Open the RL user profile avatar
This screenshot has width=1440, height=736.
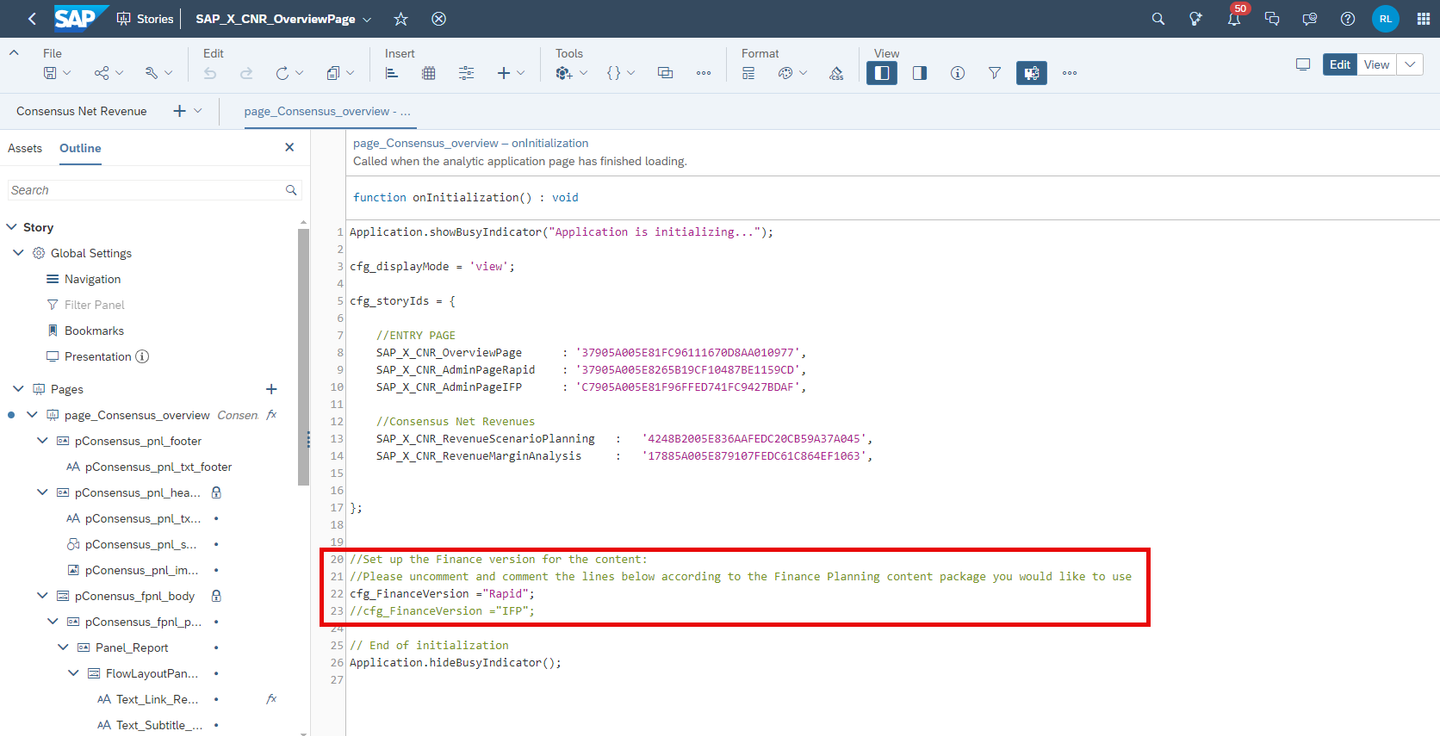pyautogui.click(x=1385, y=19)
